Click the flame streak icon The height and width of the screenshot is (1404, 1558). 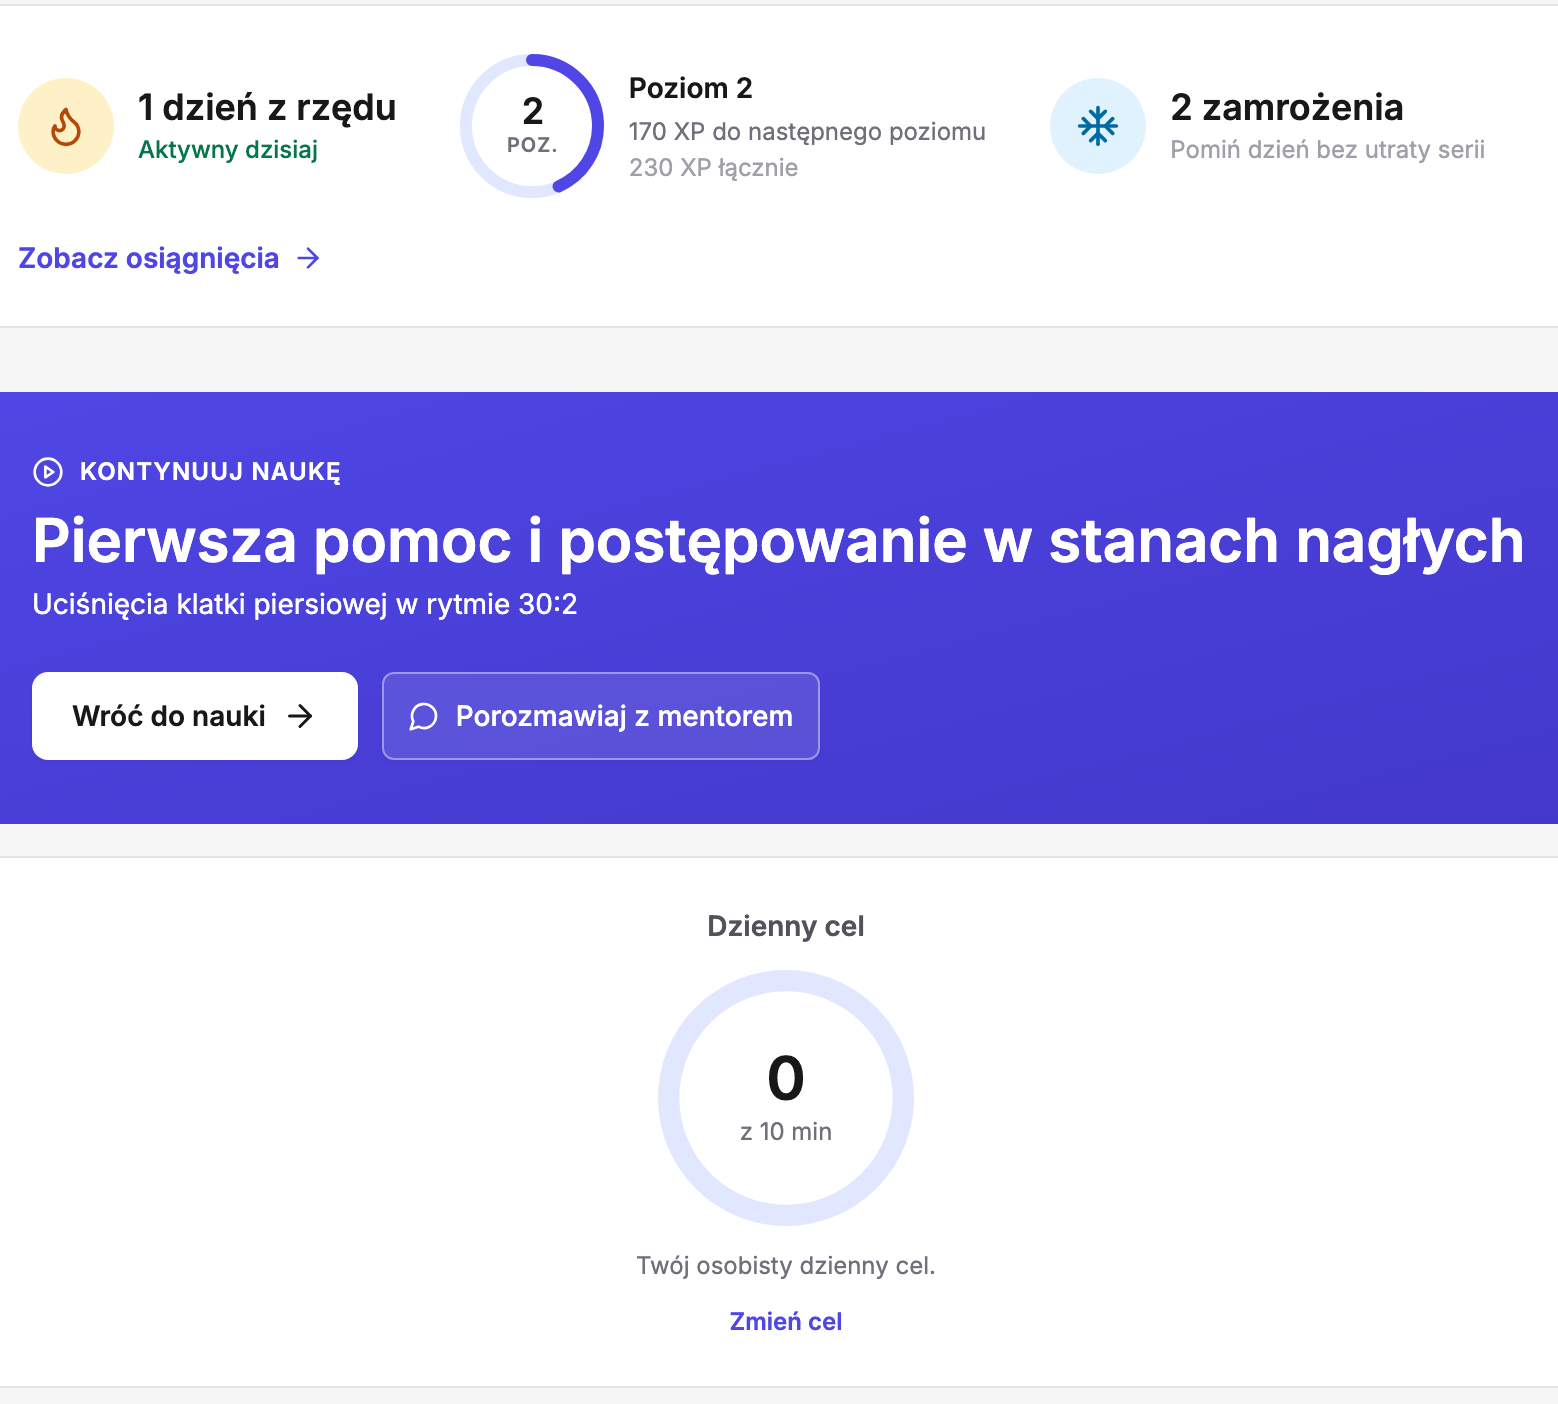(x=66, y=126)
